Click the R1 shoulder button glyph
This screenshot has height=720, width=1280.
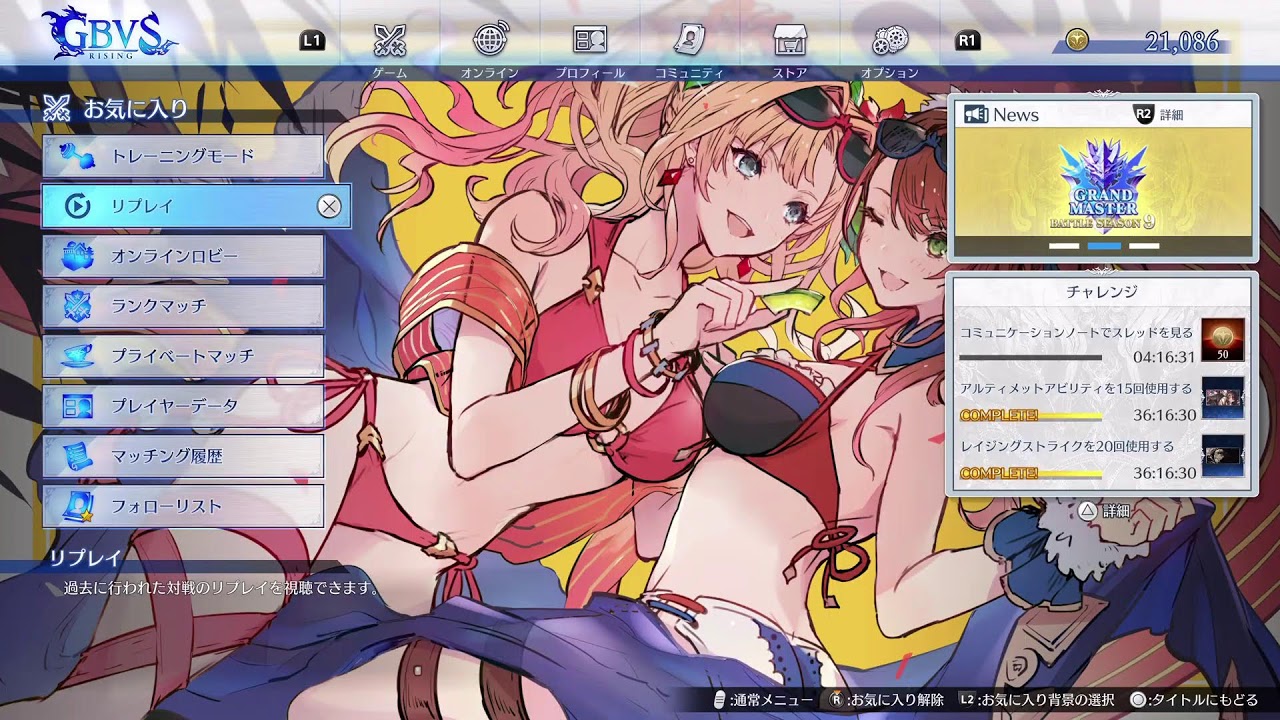pos(967,41)
